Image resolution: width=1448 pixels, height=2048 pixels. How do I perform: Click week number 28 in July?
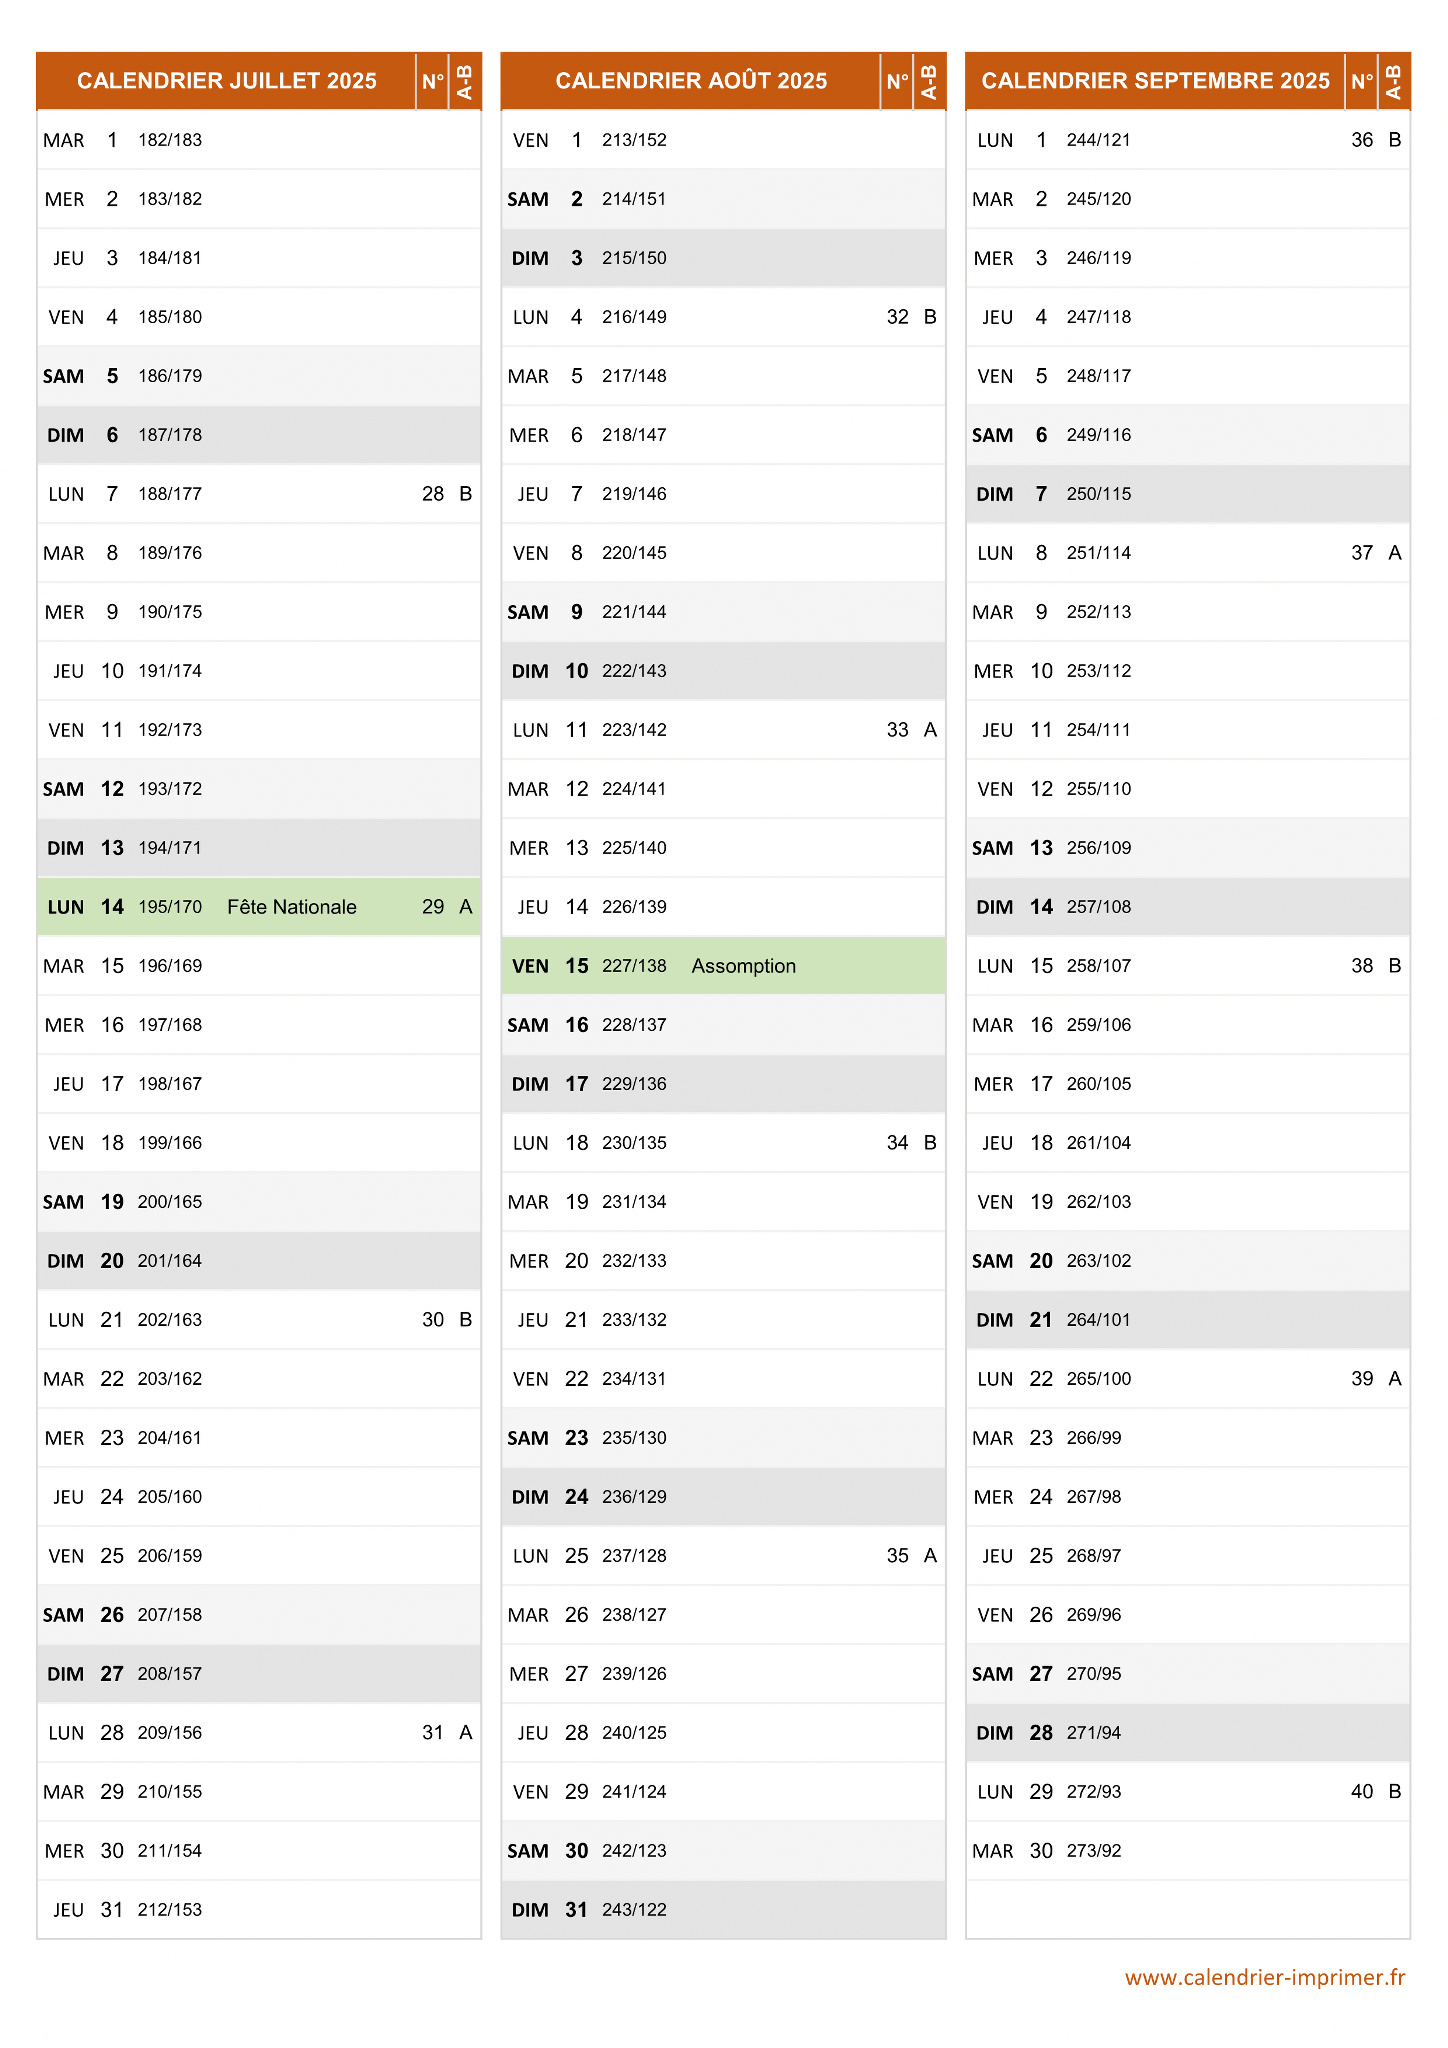point(433,494)
